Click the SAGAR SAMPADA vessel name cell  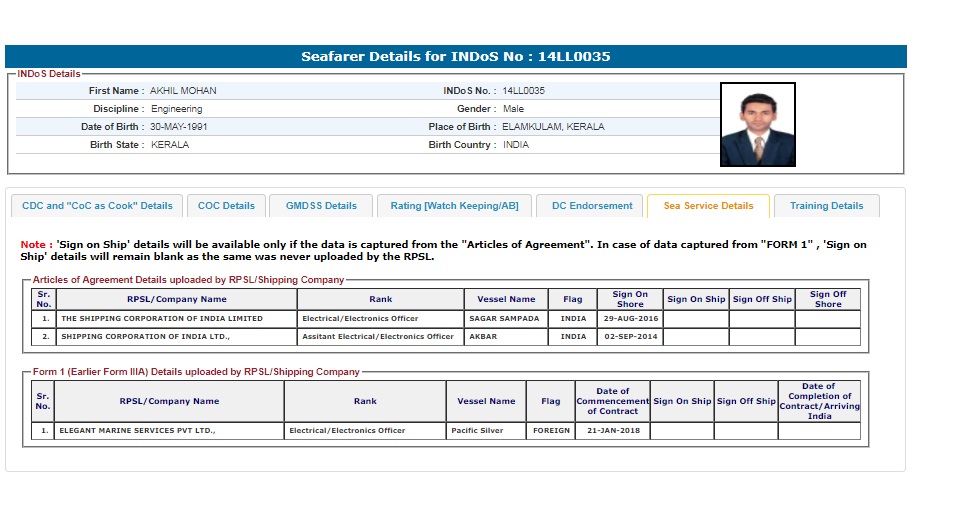point(503,319)
